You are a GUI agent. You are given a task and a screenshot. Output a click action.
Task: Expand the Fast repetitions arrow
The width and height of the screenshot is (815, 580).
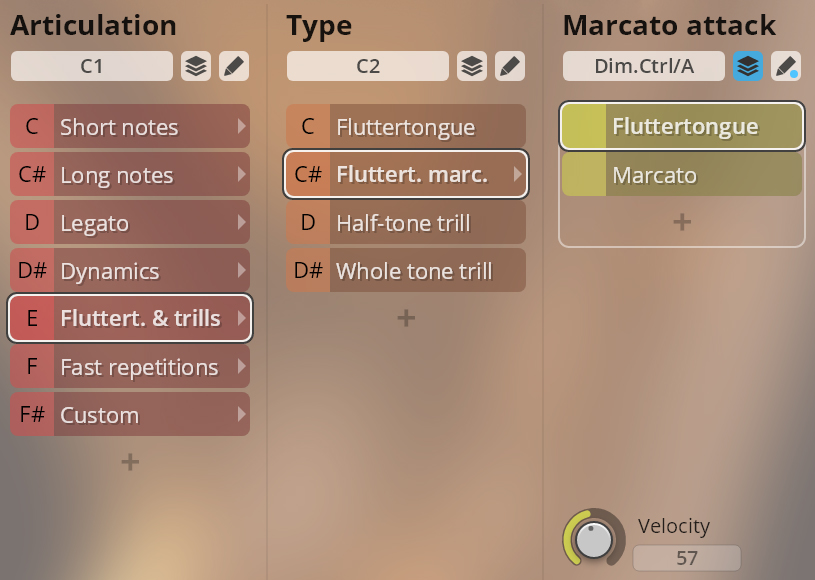pos(241,366)
